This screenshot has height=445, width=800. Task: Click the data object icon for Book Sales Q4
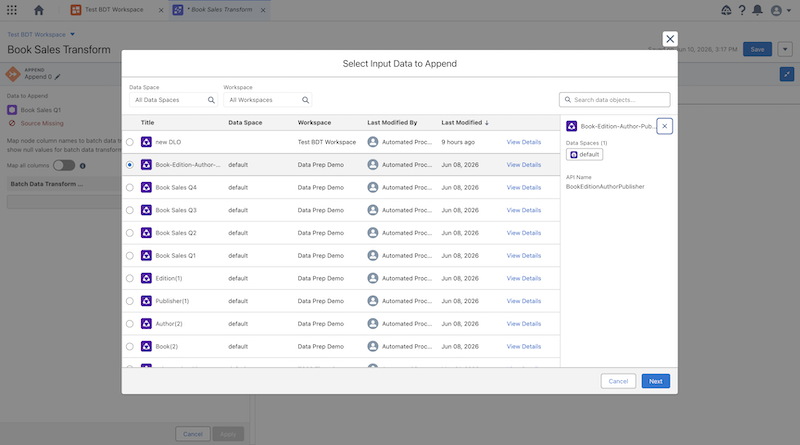pyautogui.click(x=146, y=187)
